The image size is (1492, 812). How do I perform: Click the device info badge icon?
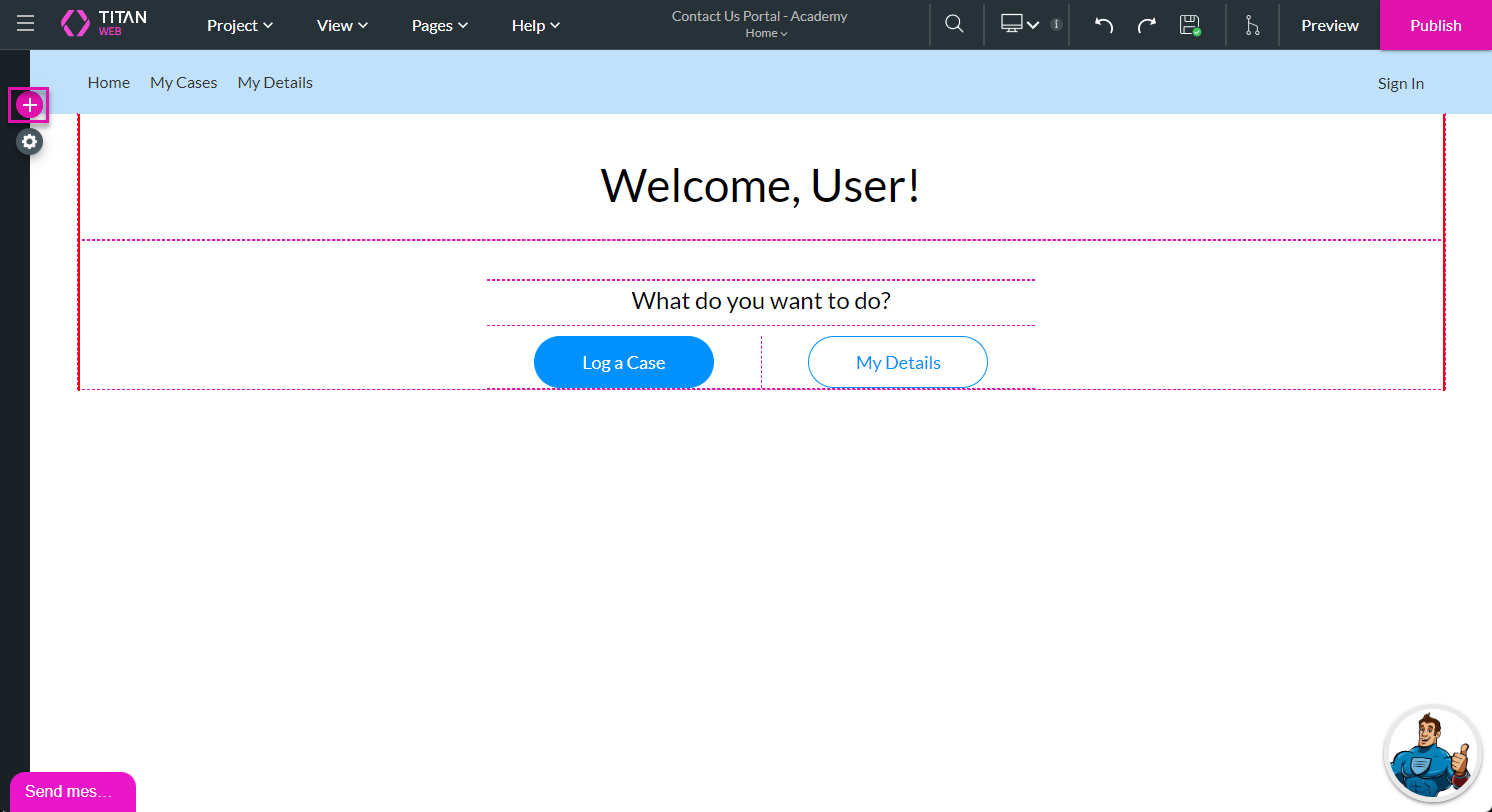(x=1056, y=25)
